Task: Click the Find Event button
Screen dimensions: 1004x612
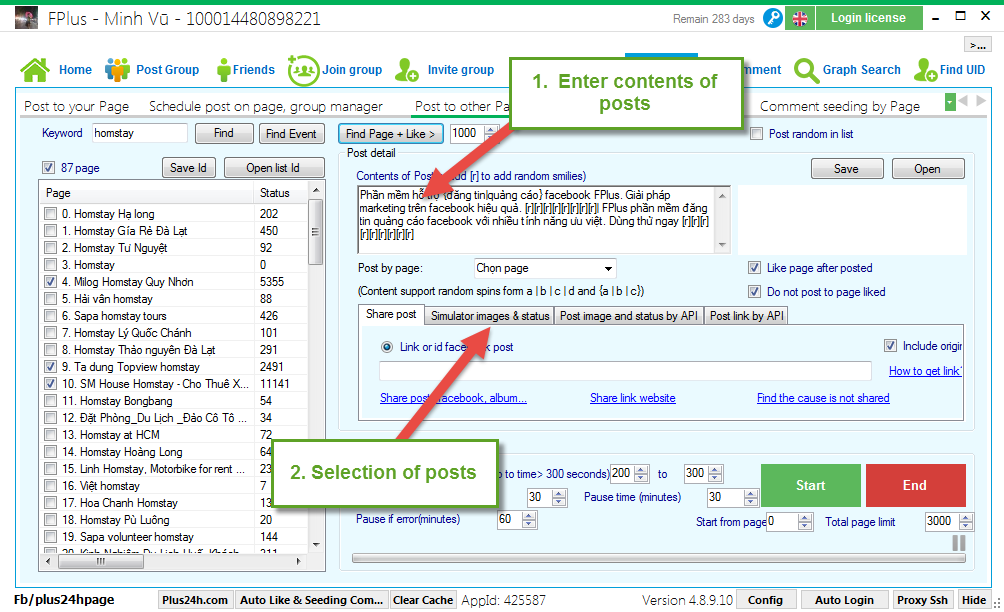Action: coord(291,133)
